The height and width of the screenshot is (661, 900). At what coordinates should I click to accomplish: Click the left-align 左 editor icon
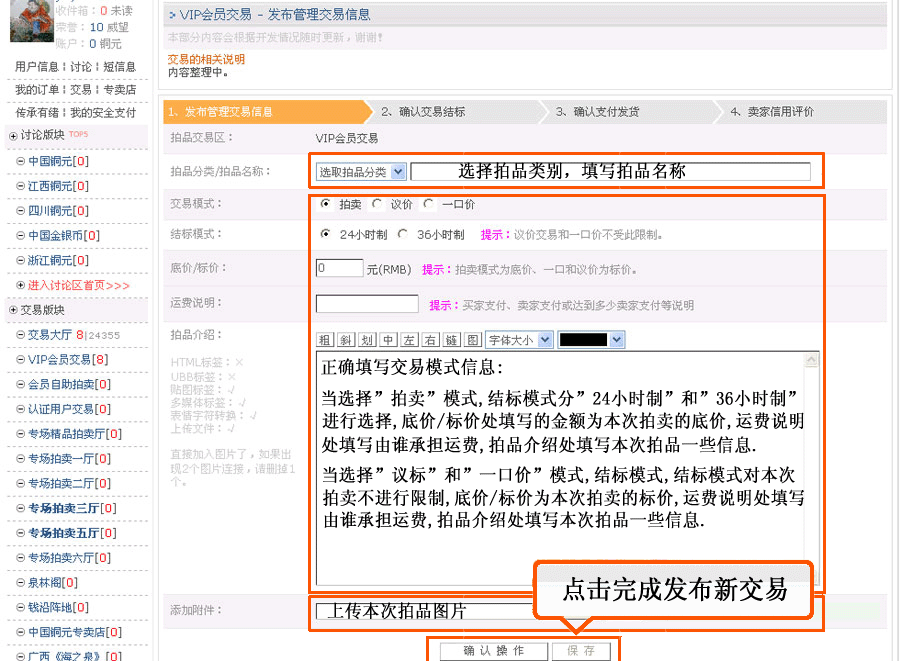(x=409, y=340)
